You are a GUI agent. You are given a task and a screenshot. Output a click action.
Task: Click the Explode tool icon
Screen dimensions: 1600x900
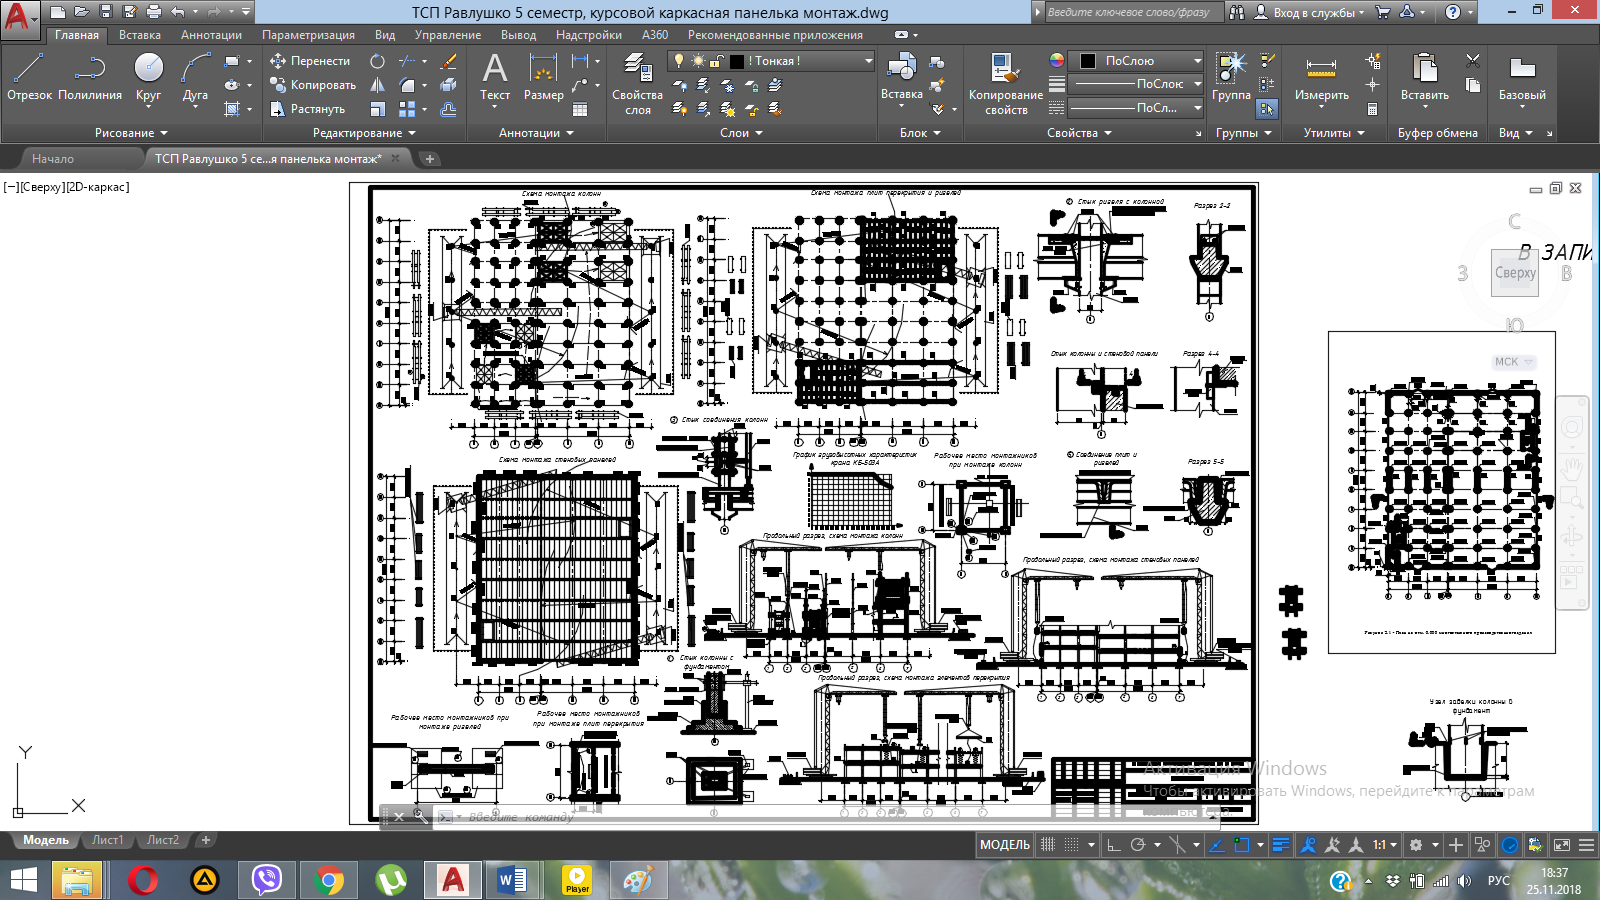(x=449, y=85)
